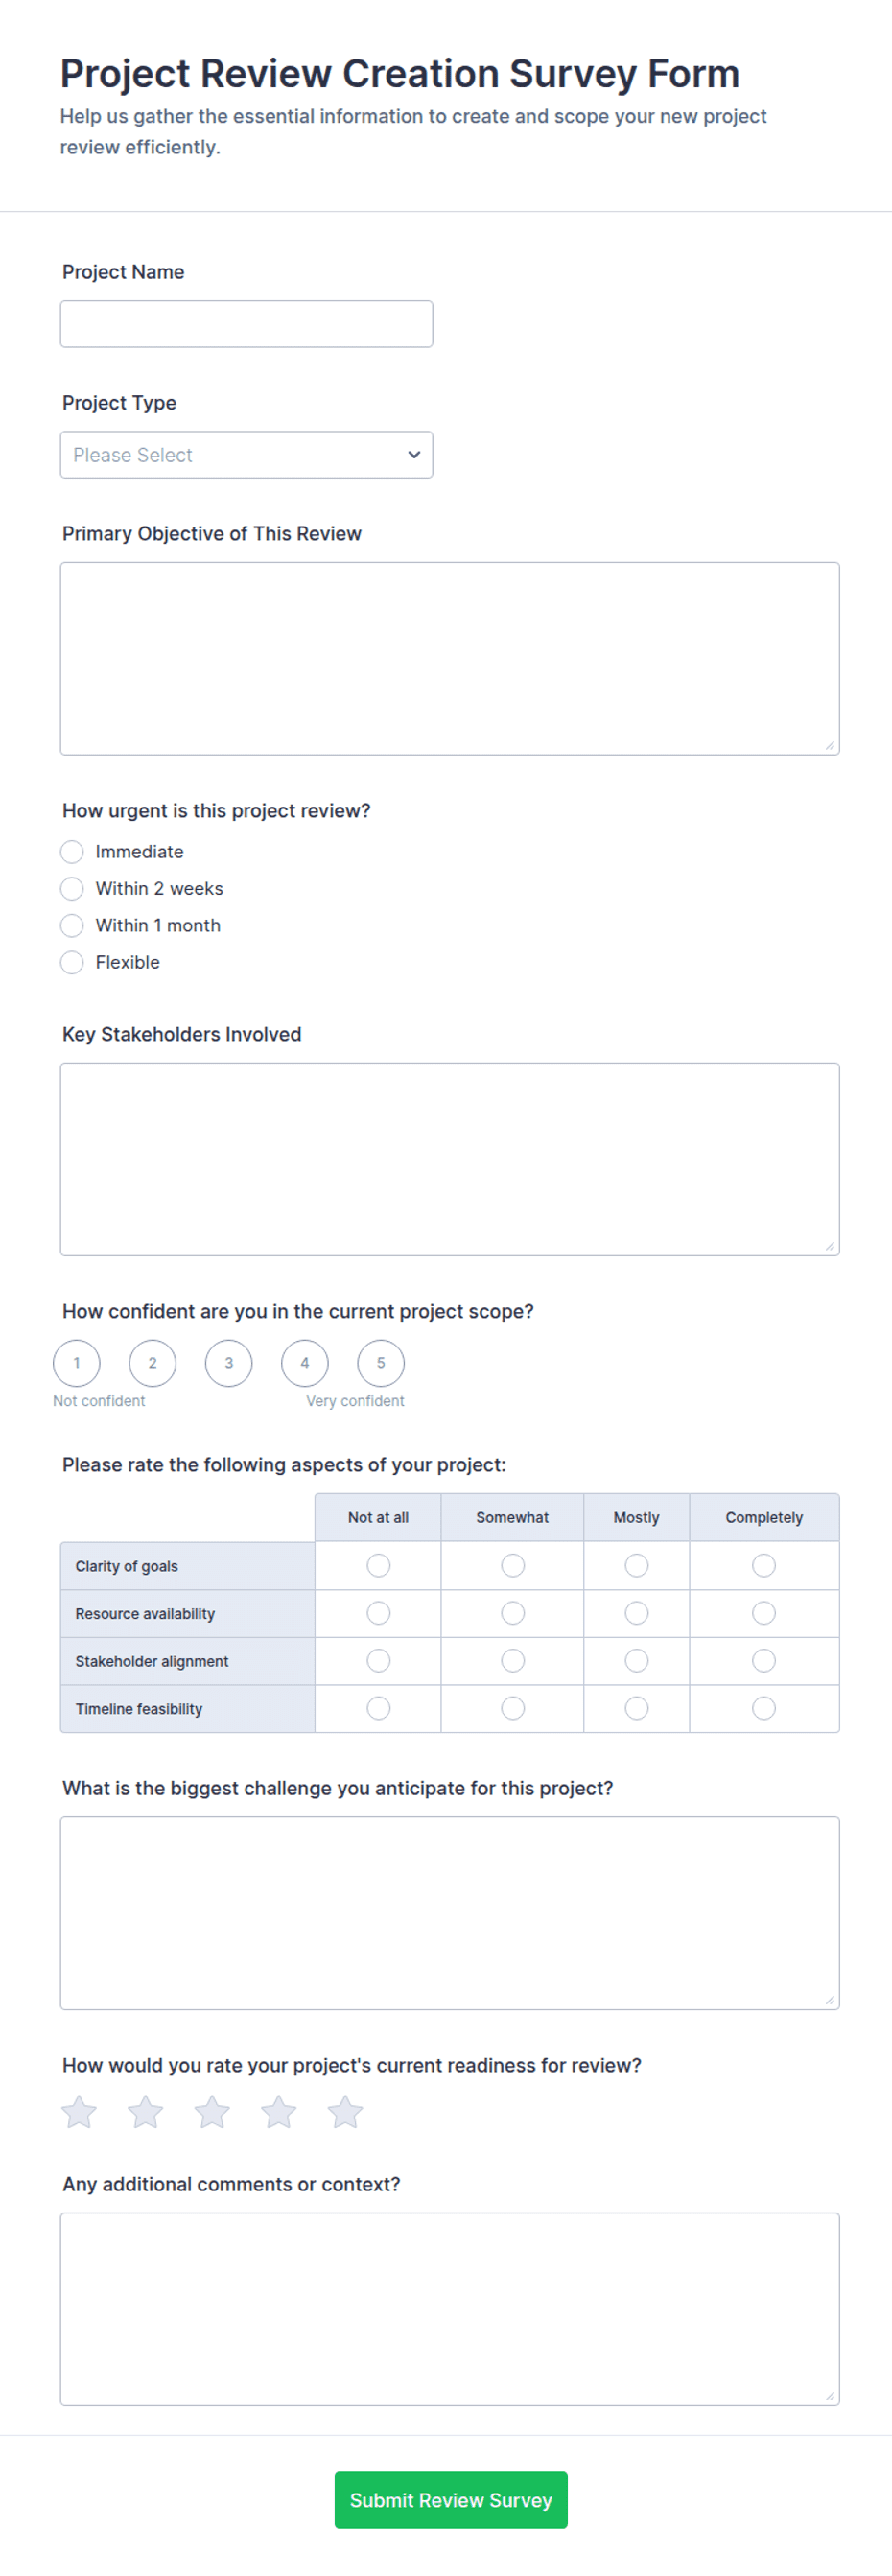Set Stakeholder alignment to Mostly
The image size is (892, 2576).
click(x=637, y=1661)
